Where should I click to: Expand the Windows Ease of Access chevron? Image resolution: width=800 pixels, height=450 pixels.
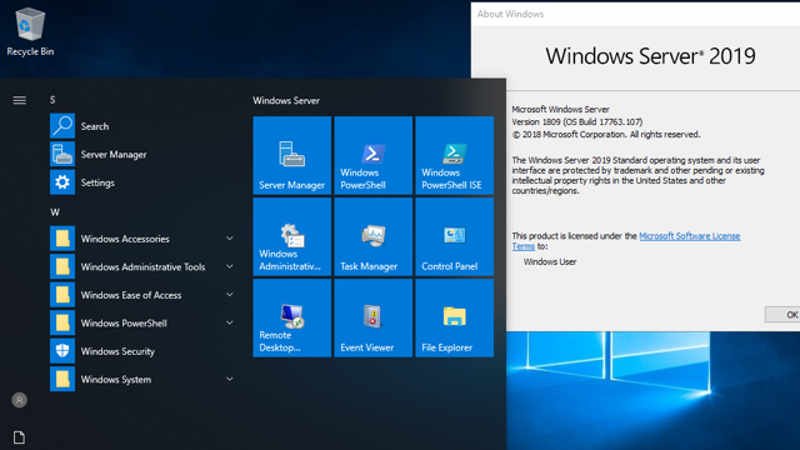[230, 294]
